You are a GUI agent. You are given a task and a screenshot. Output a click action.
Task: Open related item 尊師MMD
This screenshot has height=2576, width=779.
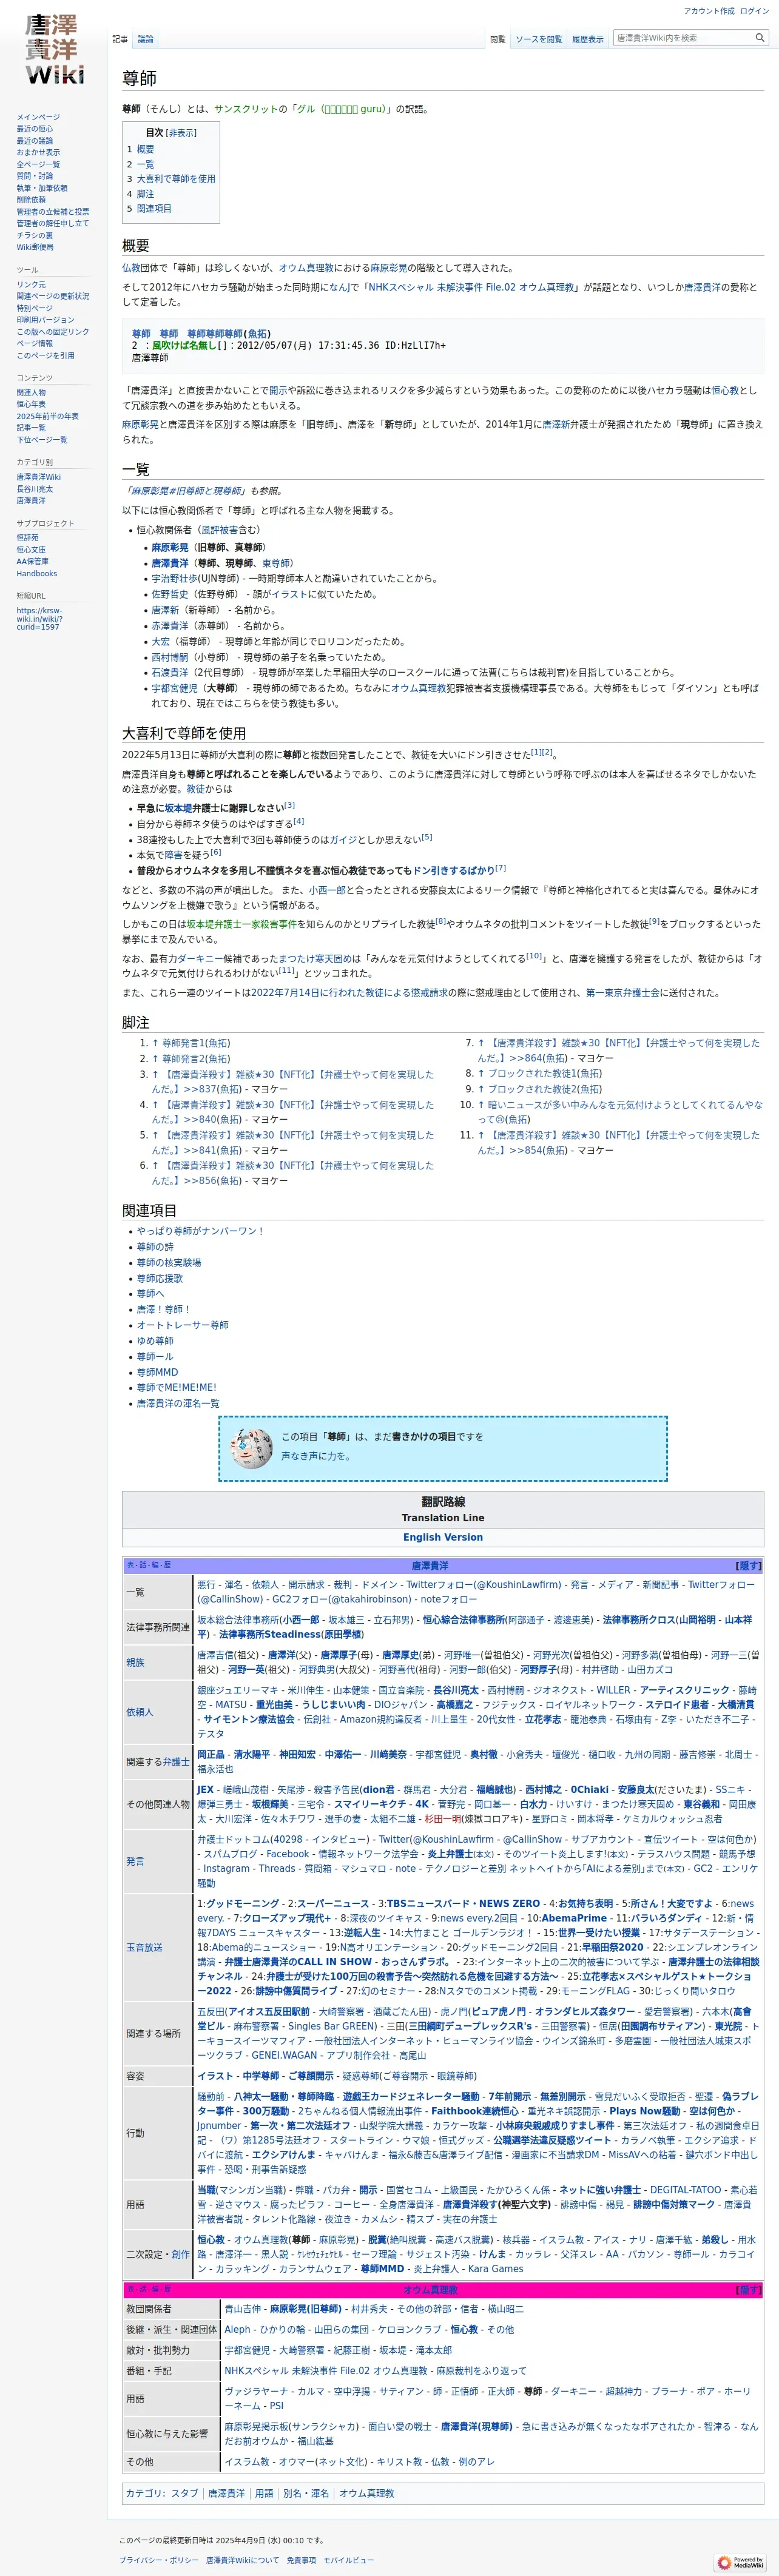pos(157,1372)
